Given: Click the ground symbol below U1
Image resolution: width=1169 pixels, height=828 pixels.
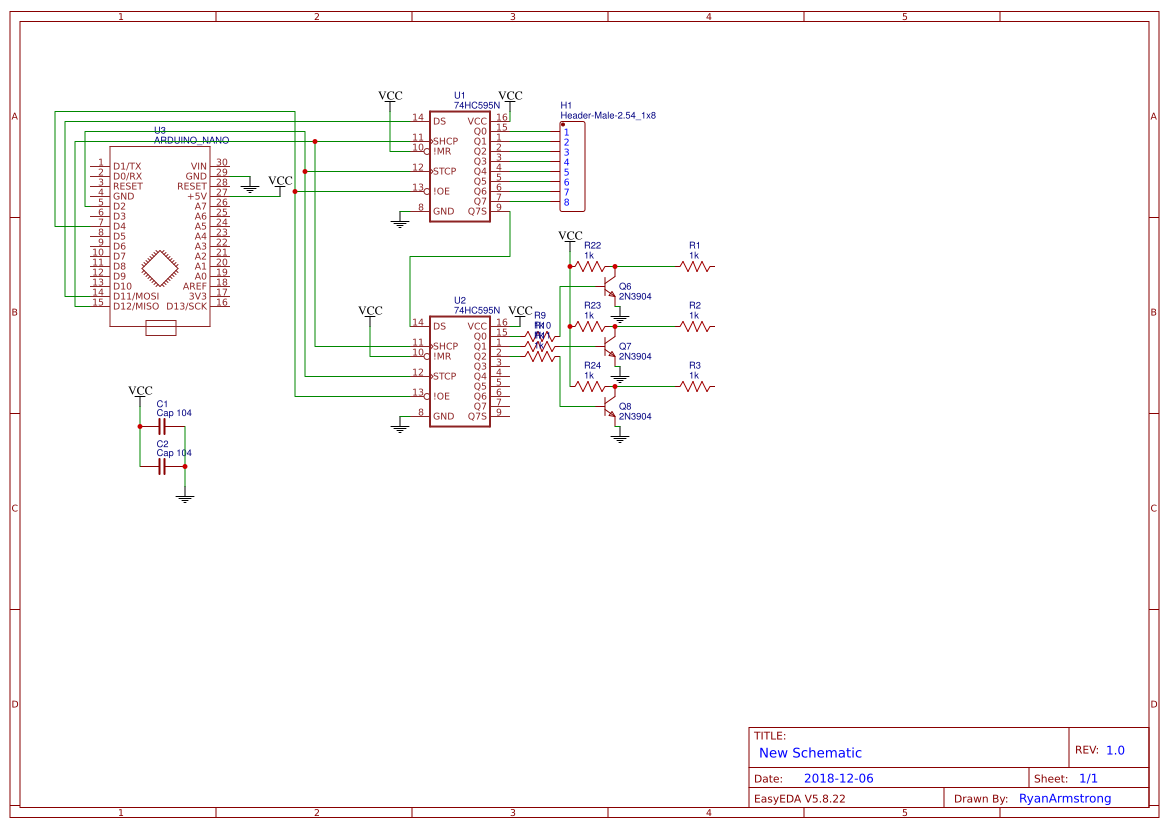Looking at the screenshot, I should [399, 222].
